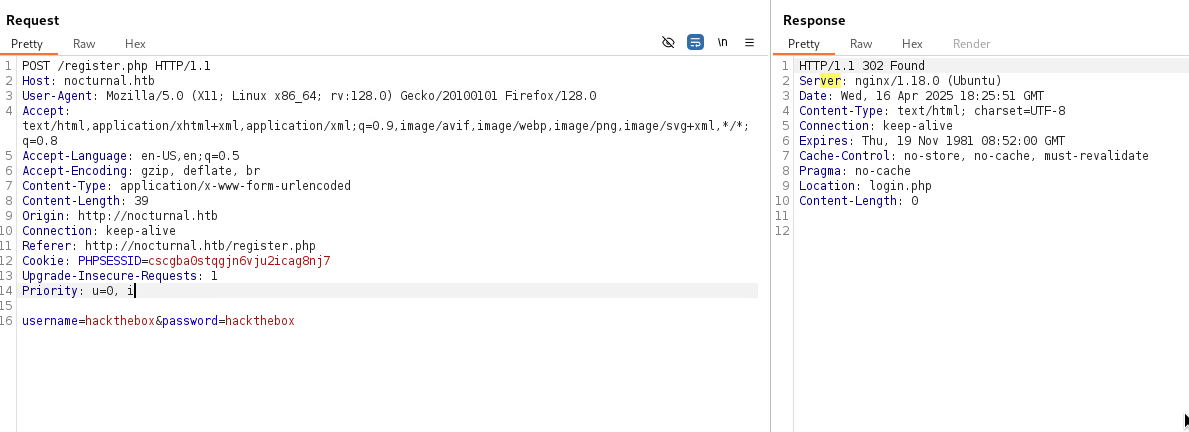Toggle the blue line-wrap icon
The height and width of the screenshot is (432, 1189).
pos(695,43)
